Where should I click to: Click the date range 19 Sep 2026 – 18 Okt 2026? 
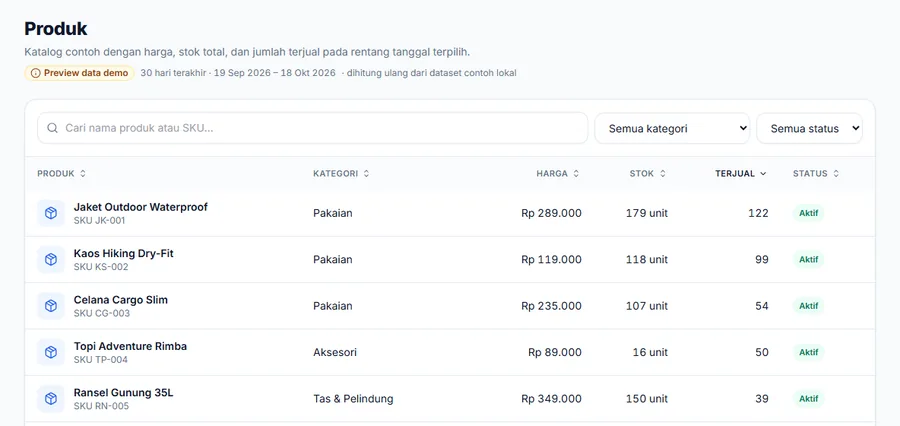pos(274,73)
